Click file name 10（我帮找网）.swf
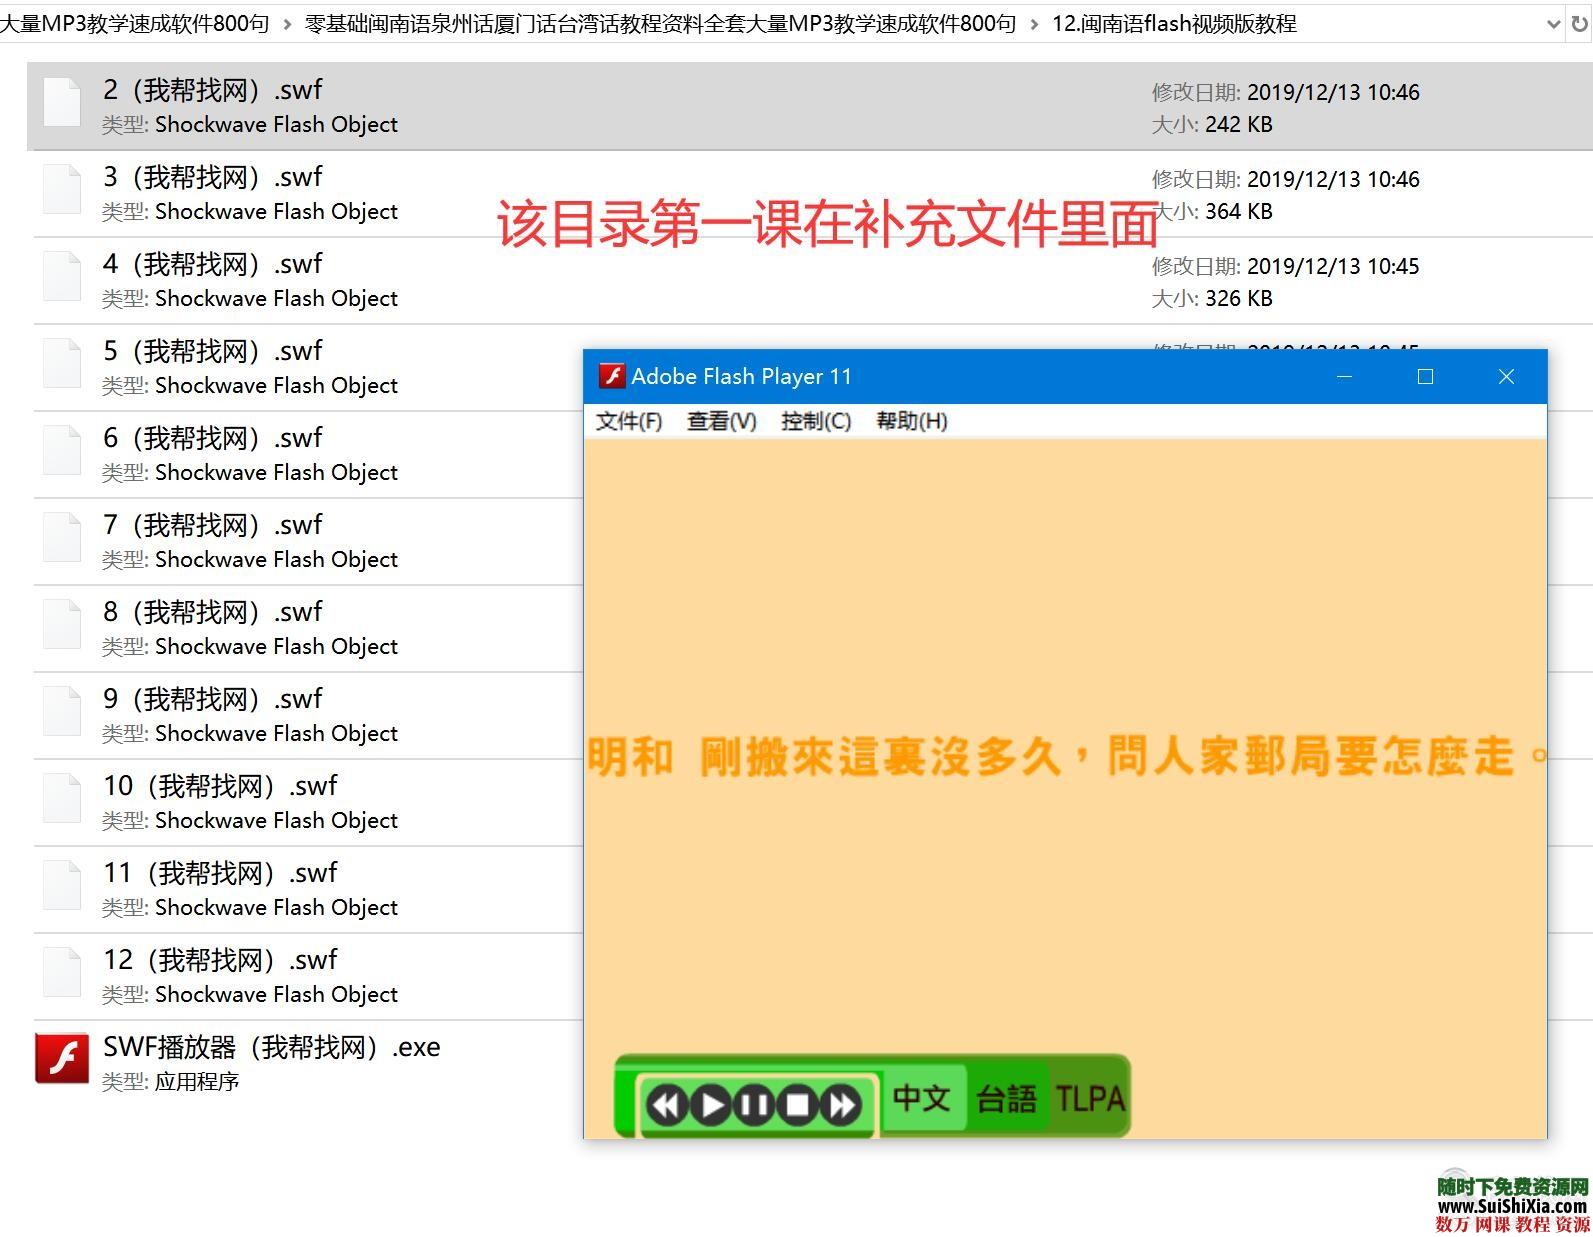Image resolution: width=1593 pixels, height=1237 pixels. 221,786
